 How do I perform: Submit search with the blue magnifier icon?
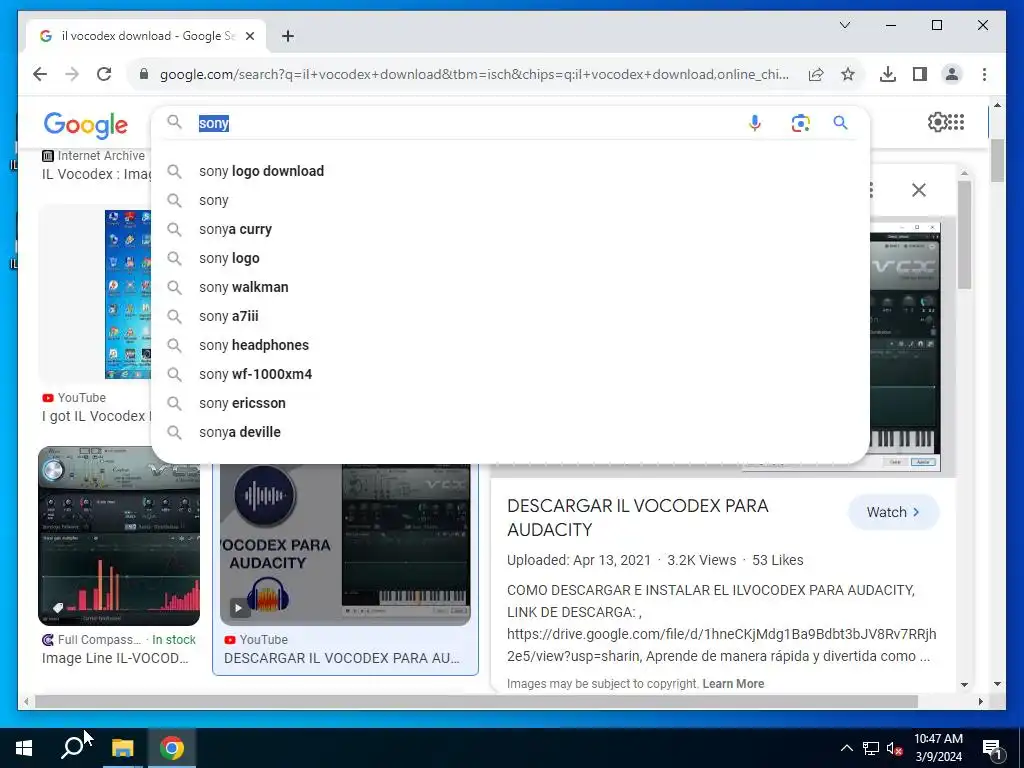tap(840, 123)
